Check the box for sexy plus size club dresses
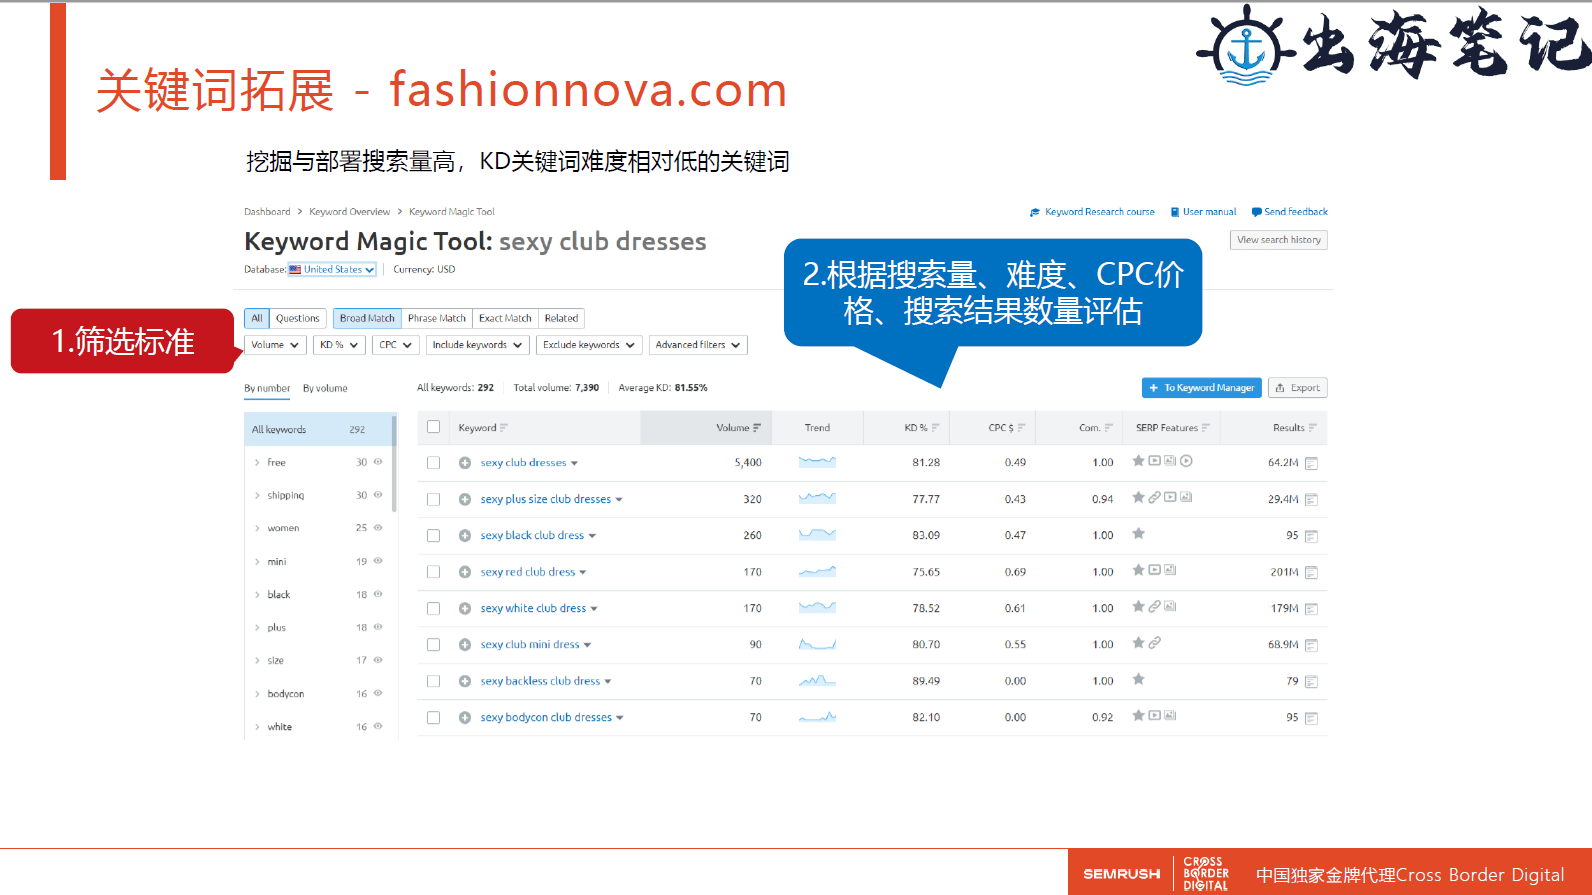The width and height of the screenshot is (1592, 895). (433, 499)
